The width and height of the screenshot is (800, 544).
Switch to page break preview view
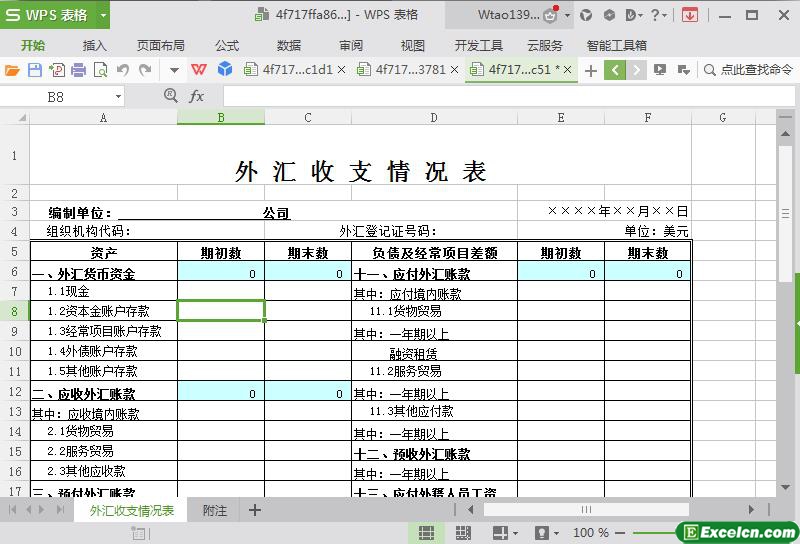(x=464, y=533)
